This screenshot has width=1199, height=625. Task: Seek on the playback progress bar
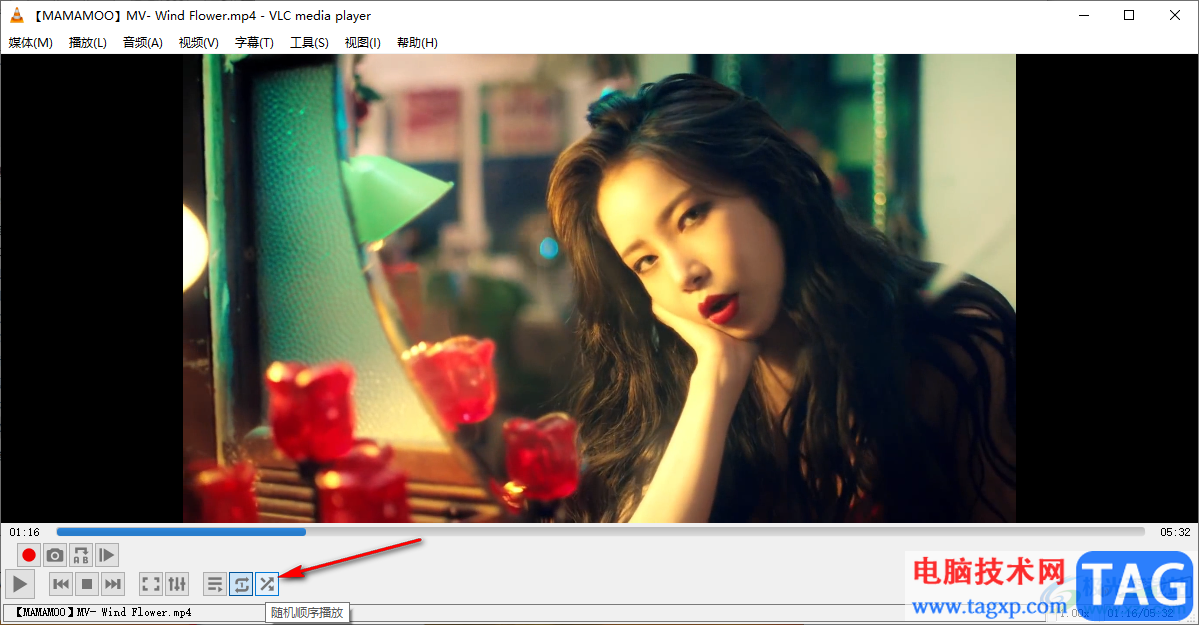600,532
